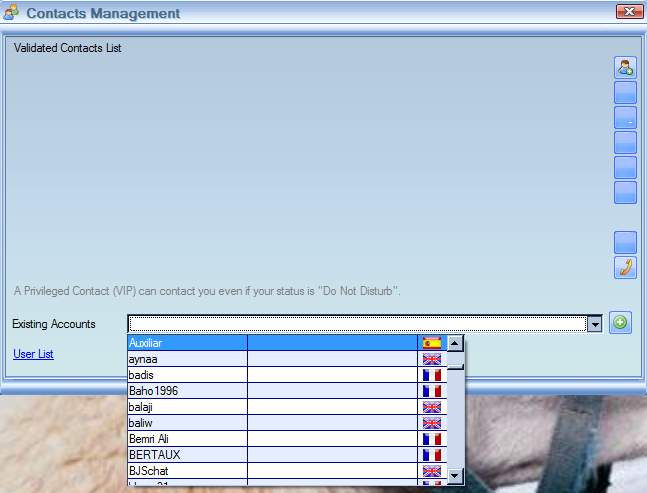Image resolution: width=647 pixels, height=493 pixels.
Task: Click the UK flag in the baliw row
Action: [432, 422]
